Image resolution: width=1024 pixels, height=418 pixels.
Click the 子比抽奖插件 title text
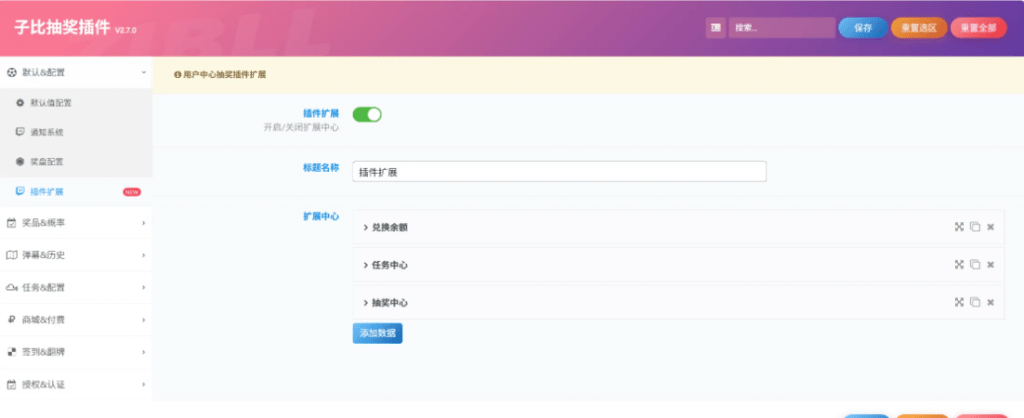(x=62, y=27)
